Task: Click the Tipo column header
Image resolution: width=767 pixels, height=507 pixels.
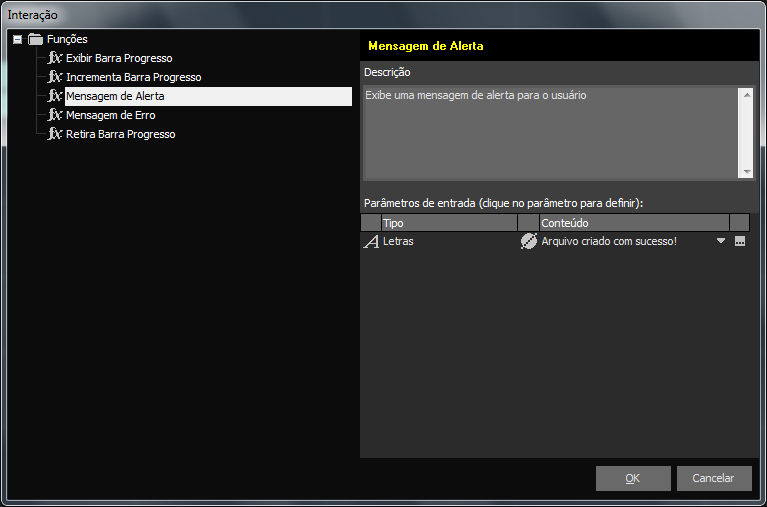Action: (x=448, y=223)
